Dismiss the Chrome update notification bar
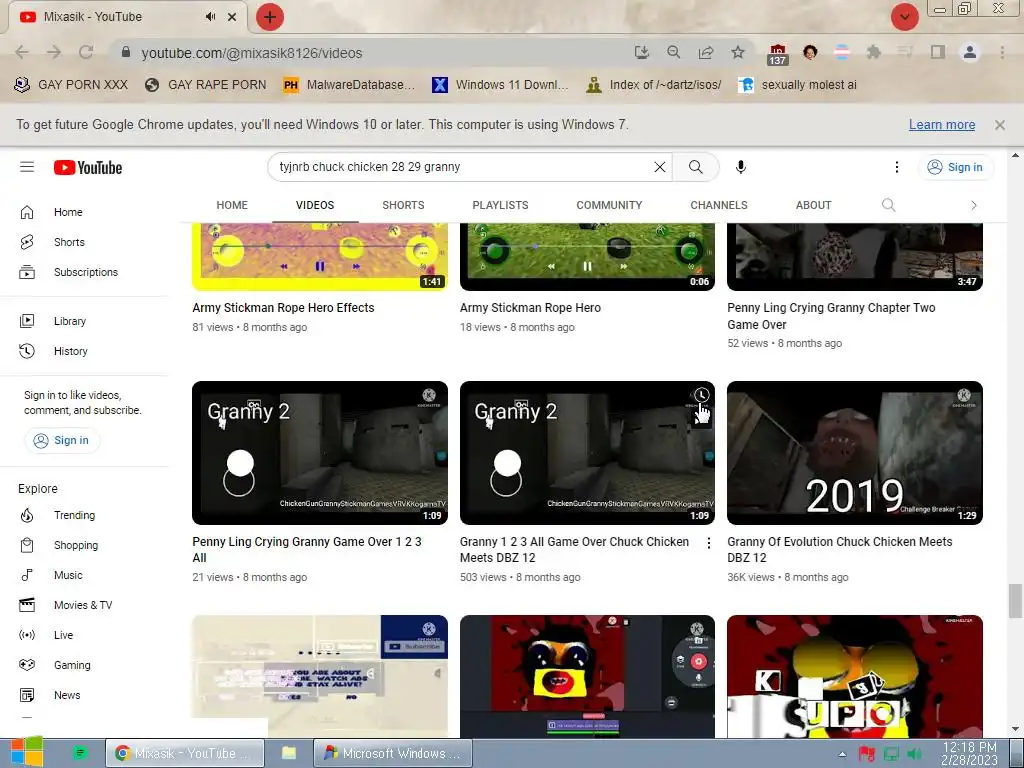Screen dimensions: 1024x768 pos(1000,125)
